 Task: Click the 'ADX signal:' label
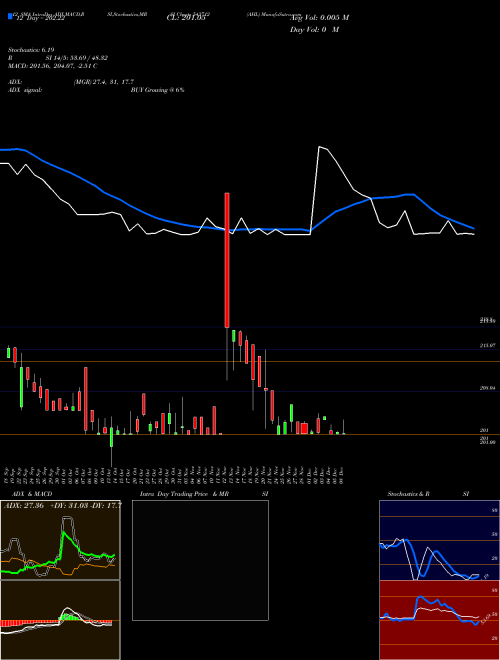point(25,90)
